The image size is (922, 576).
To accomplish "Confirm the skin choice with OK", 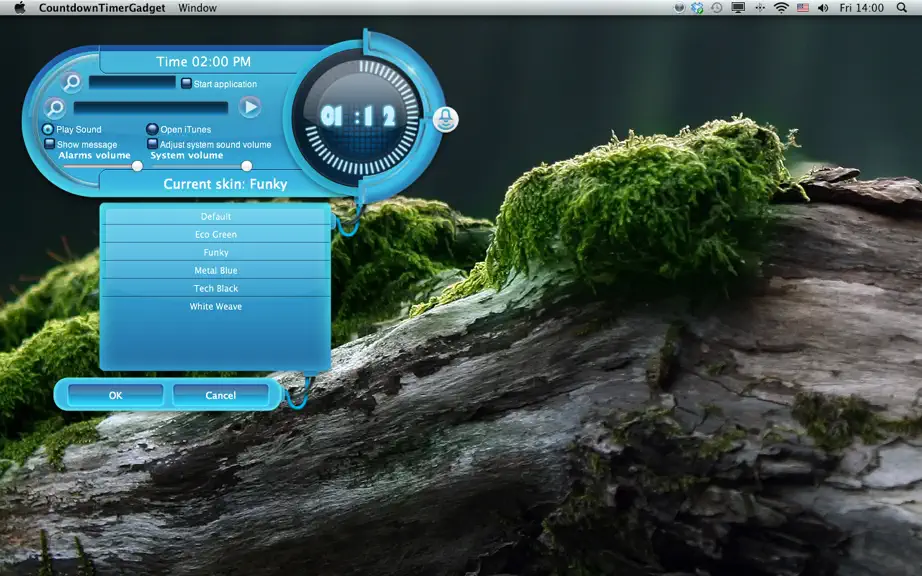I will tap(115, 395).
